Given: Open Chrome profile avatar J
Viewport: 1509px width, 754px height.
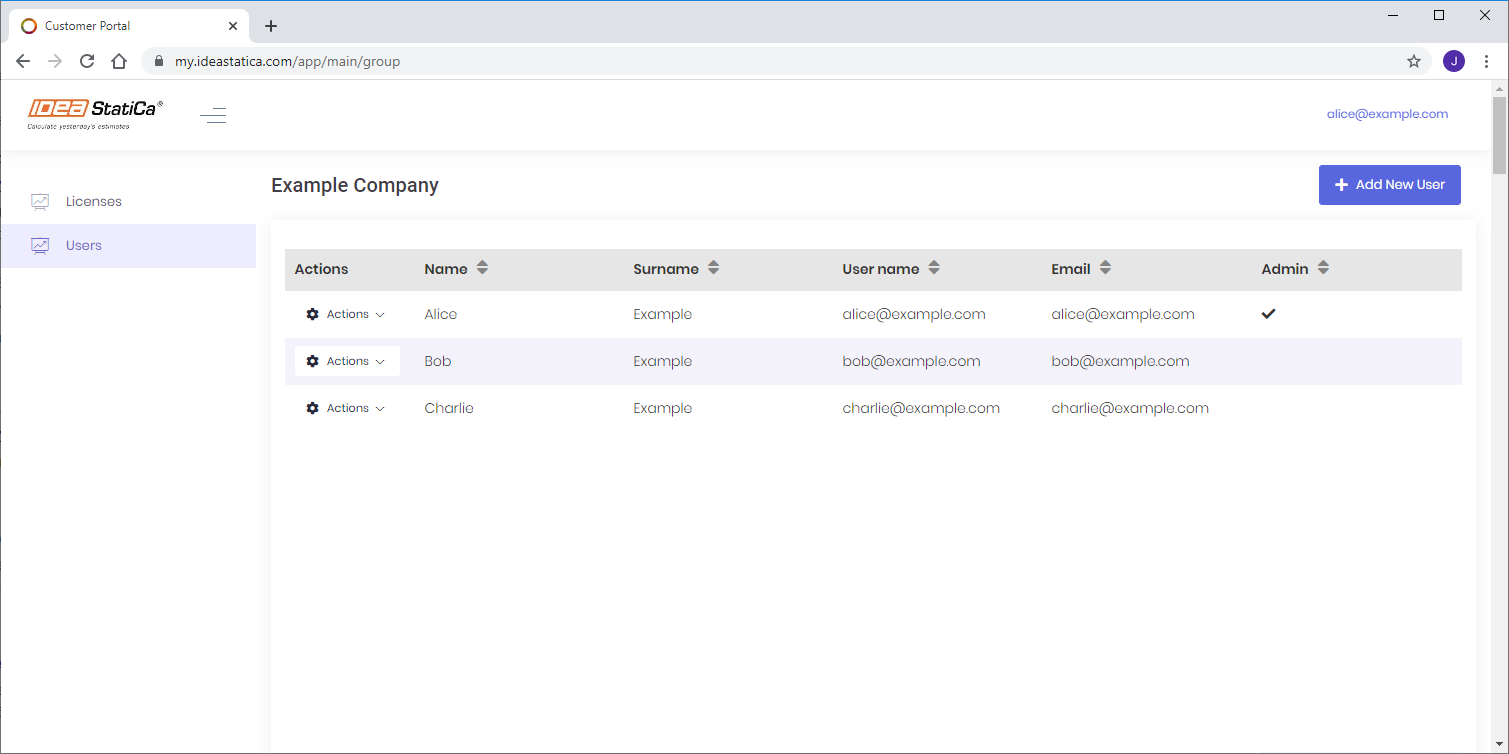Looking at the screenshot, I should (x=1453, y=61).
